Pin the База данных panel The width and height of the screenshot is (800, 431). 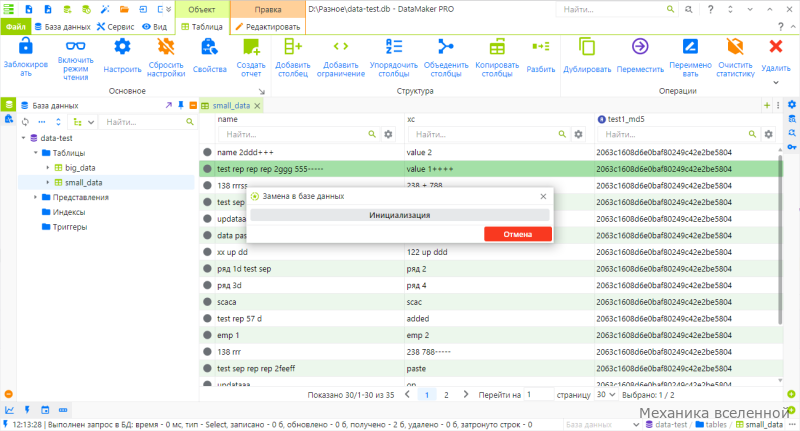click(x=181, y=105)
